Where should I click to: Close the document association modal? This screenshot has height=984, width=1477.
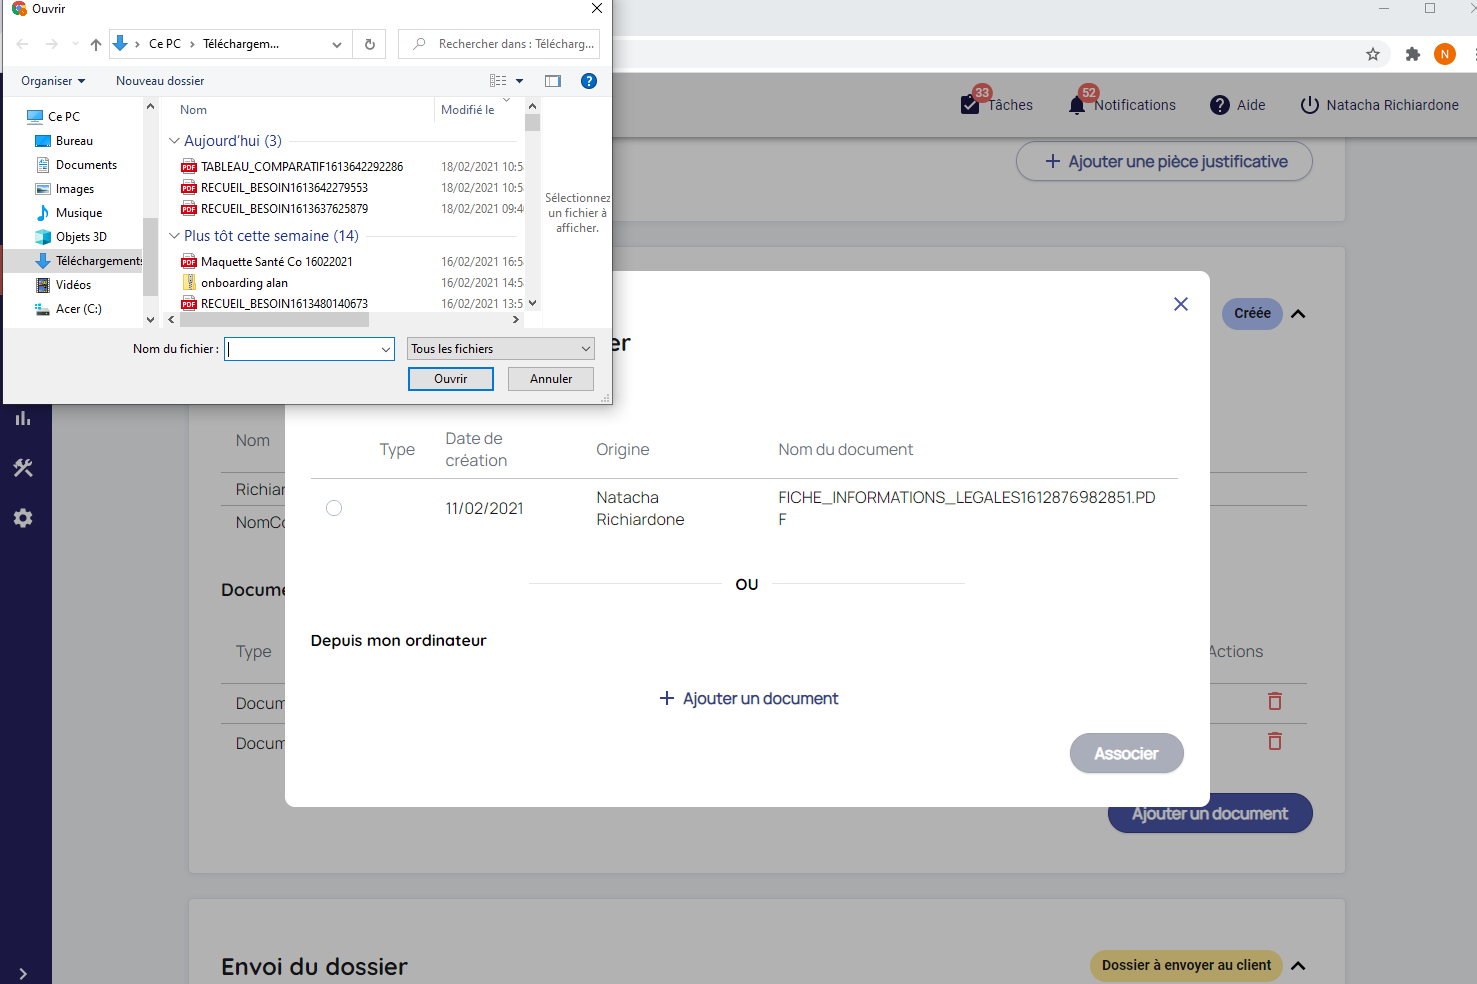point(1180,304)
